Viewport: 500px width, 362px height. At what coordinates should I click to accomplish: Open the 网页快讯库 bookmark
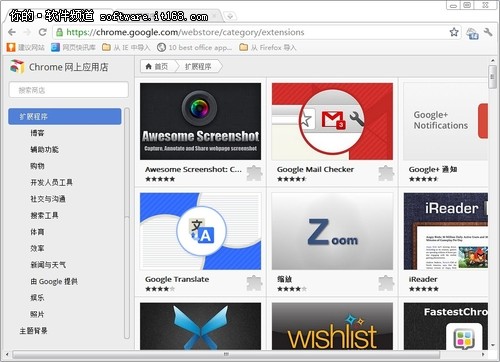pos(73,47)
